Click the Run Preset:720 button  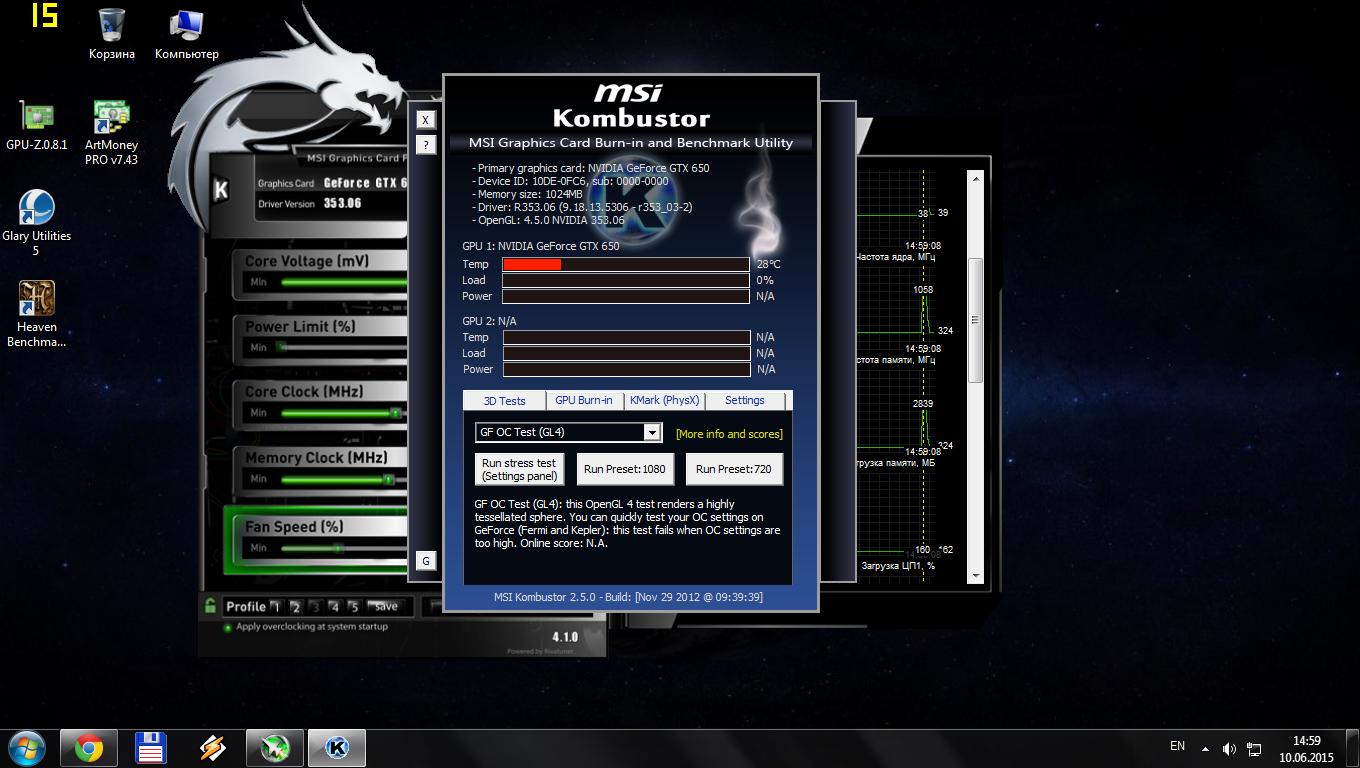(x=734, y=469)
